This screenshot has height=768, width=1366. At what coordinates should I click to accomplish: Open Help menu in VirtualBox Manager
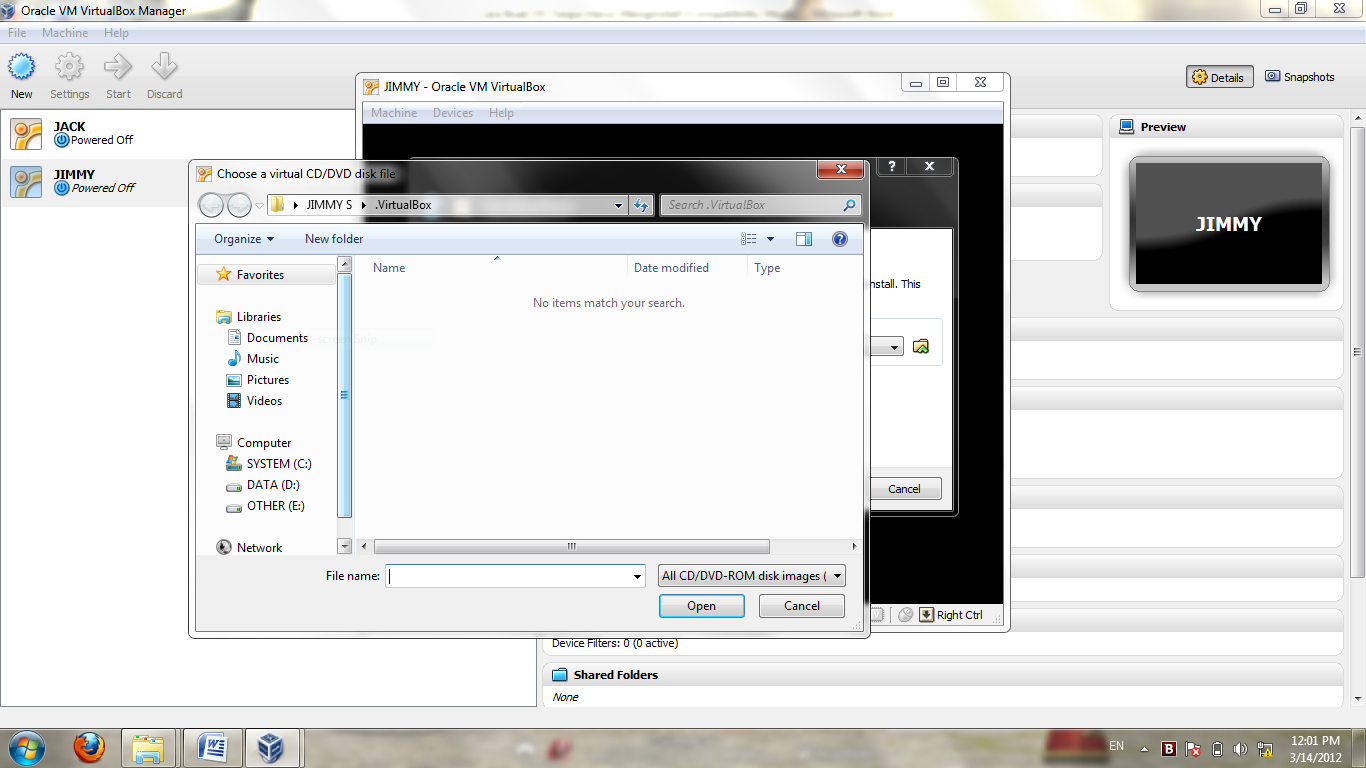[x=116, y=33]
